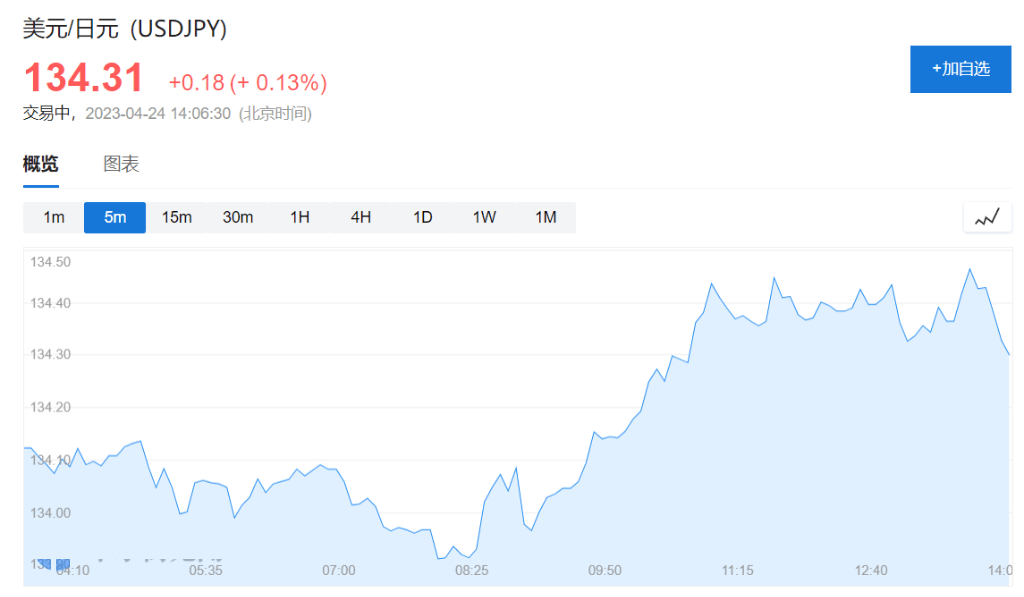Choose the 30m interval
The image size is (1024, 597).
(238, 218)
